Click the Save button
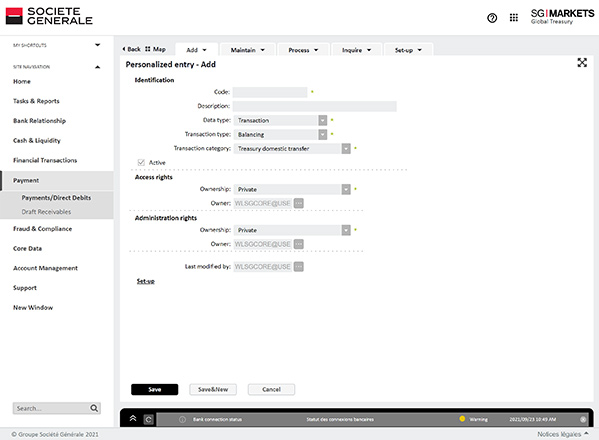599x440 pixels. point(155,390)
